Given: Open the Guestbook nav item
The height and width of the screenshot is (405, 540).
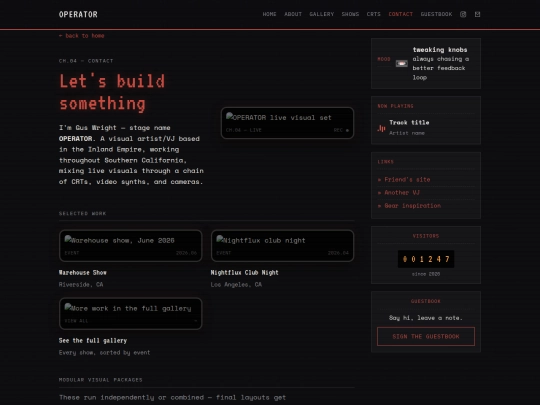Looking at the screenshot, I should 436,14.
